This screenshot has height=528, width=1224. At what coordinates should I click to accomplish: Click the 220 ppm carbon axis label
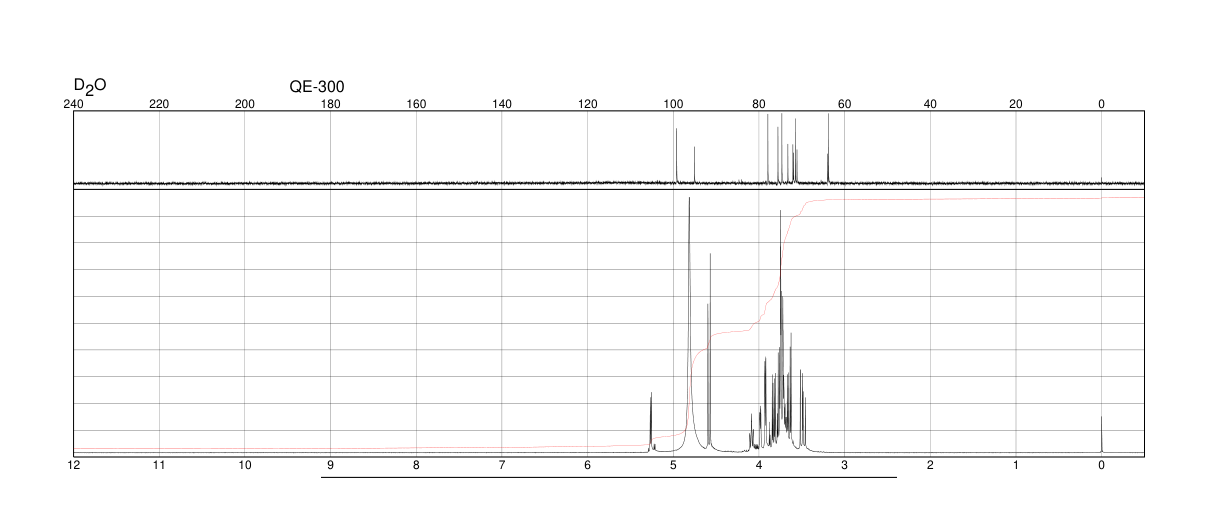[159, 104]
